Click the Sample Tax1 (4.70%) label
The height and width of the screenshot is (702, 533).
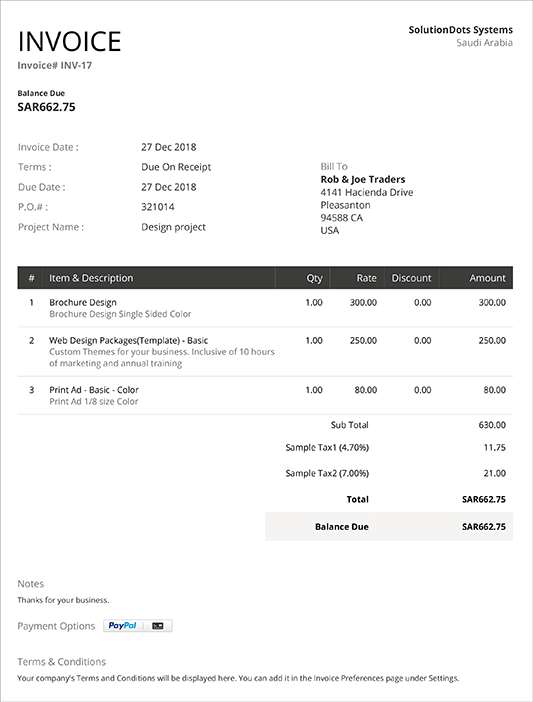pos(327,447)
